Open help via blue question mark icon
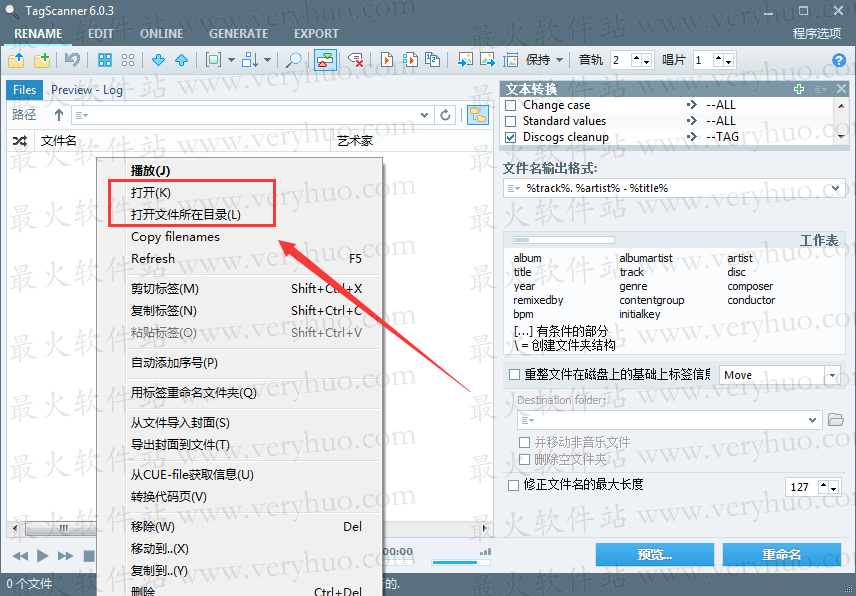Screen dimensions: 856x596 coord(839,60)
